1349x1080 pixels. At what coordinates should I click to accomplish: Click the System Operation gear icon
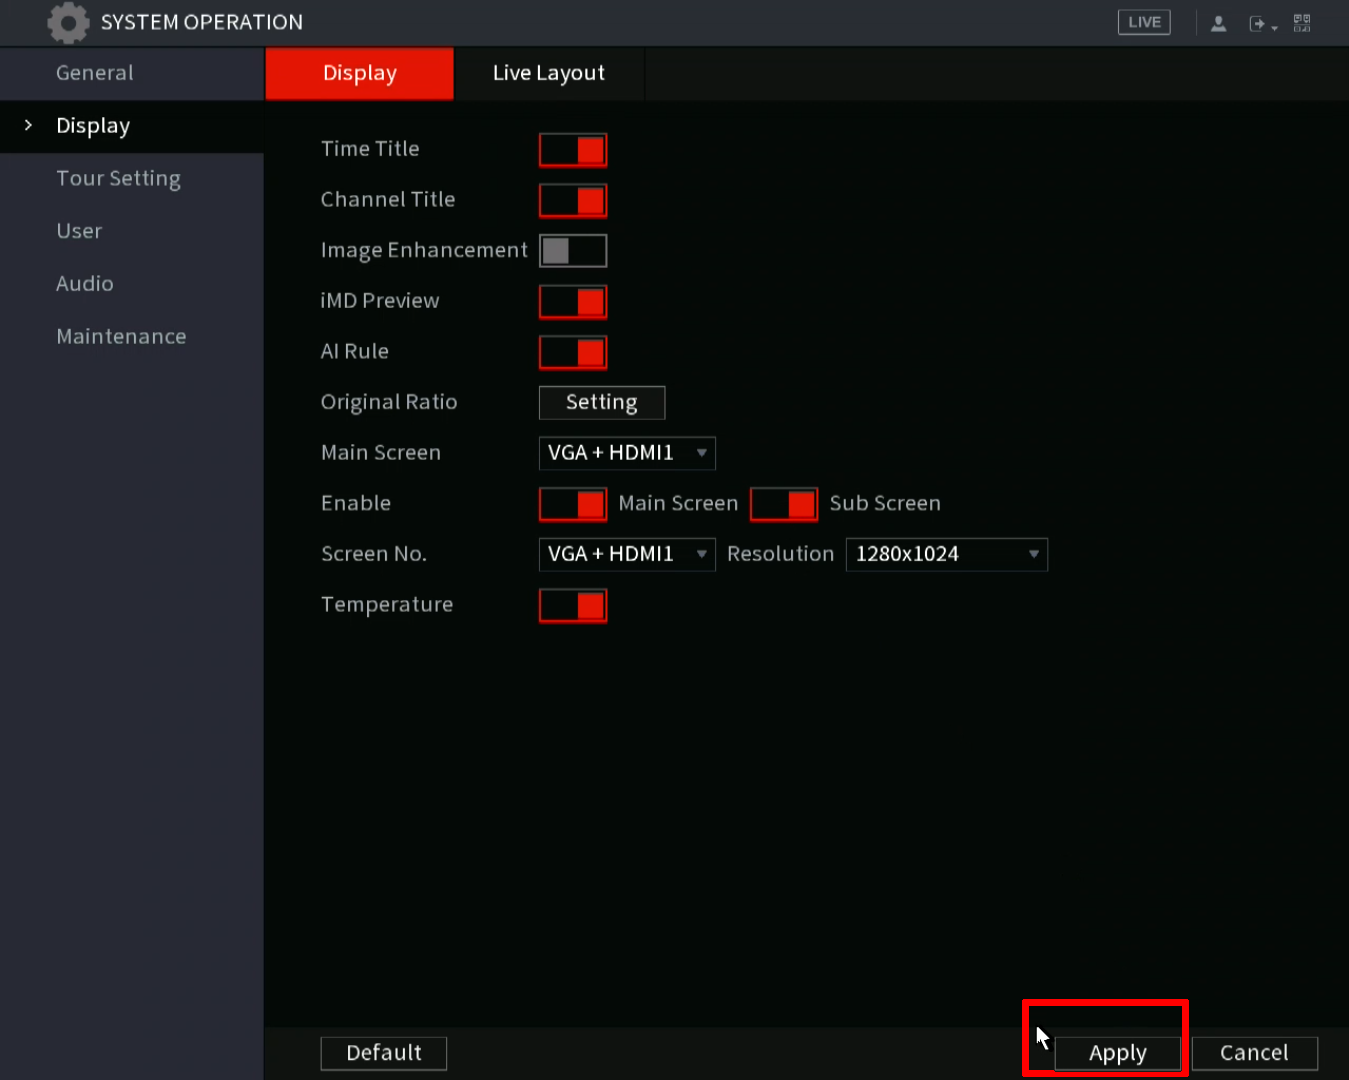click(68, 22)
